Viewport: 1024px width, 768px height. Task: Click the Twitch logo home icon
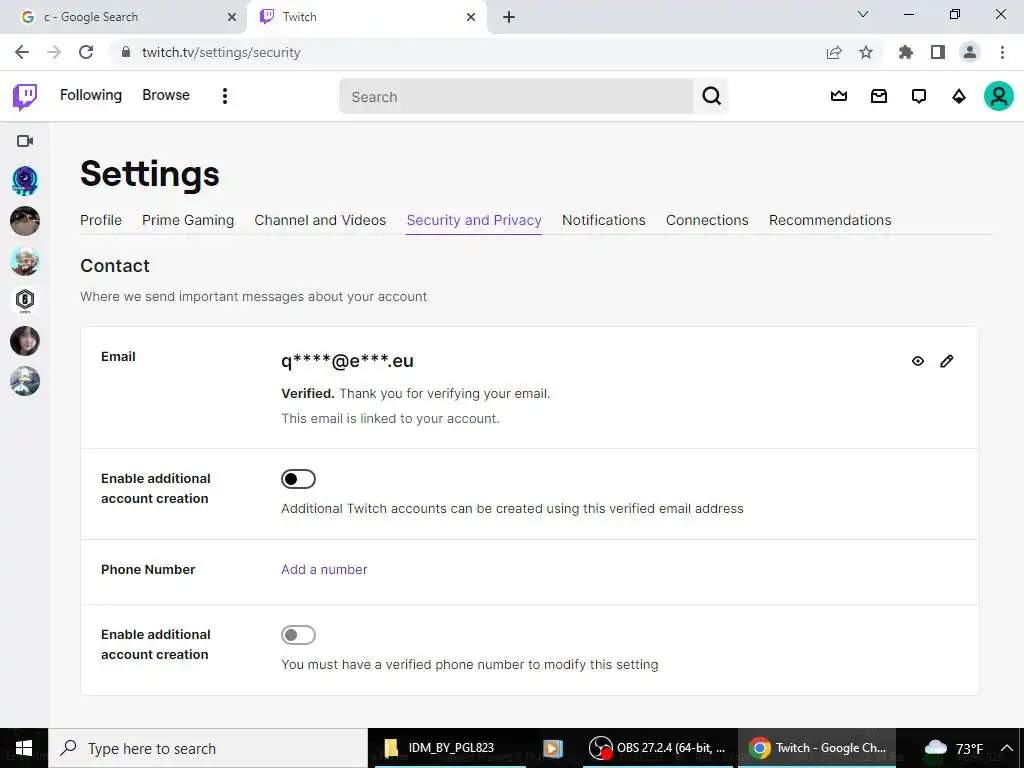25,97
